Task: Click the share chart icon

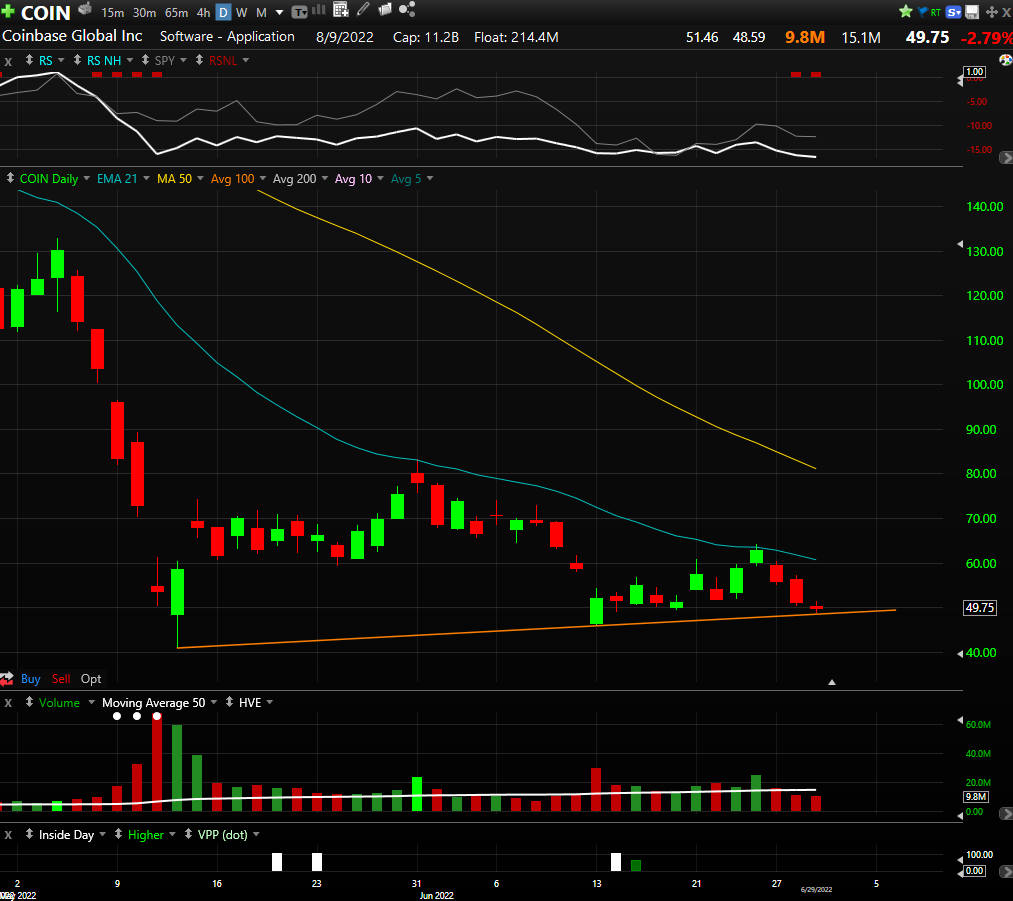Action: [x=407, y=9]
